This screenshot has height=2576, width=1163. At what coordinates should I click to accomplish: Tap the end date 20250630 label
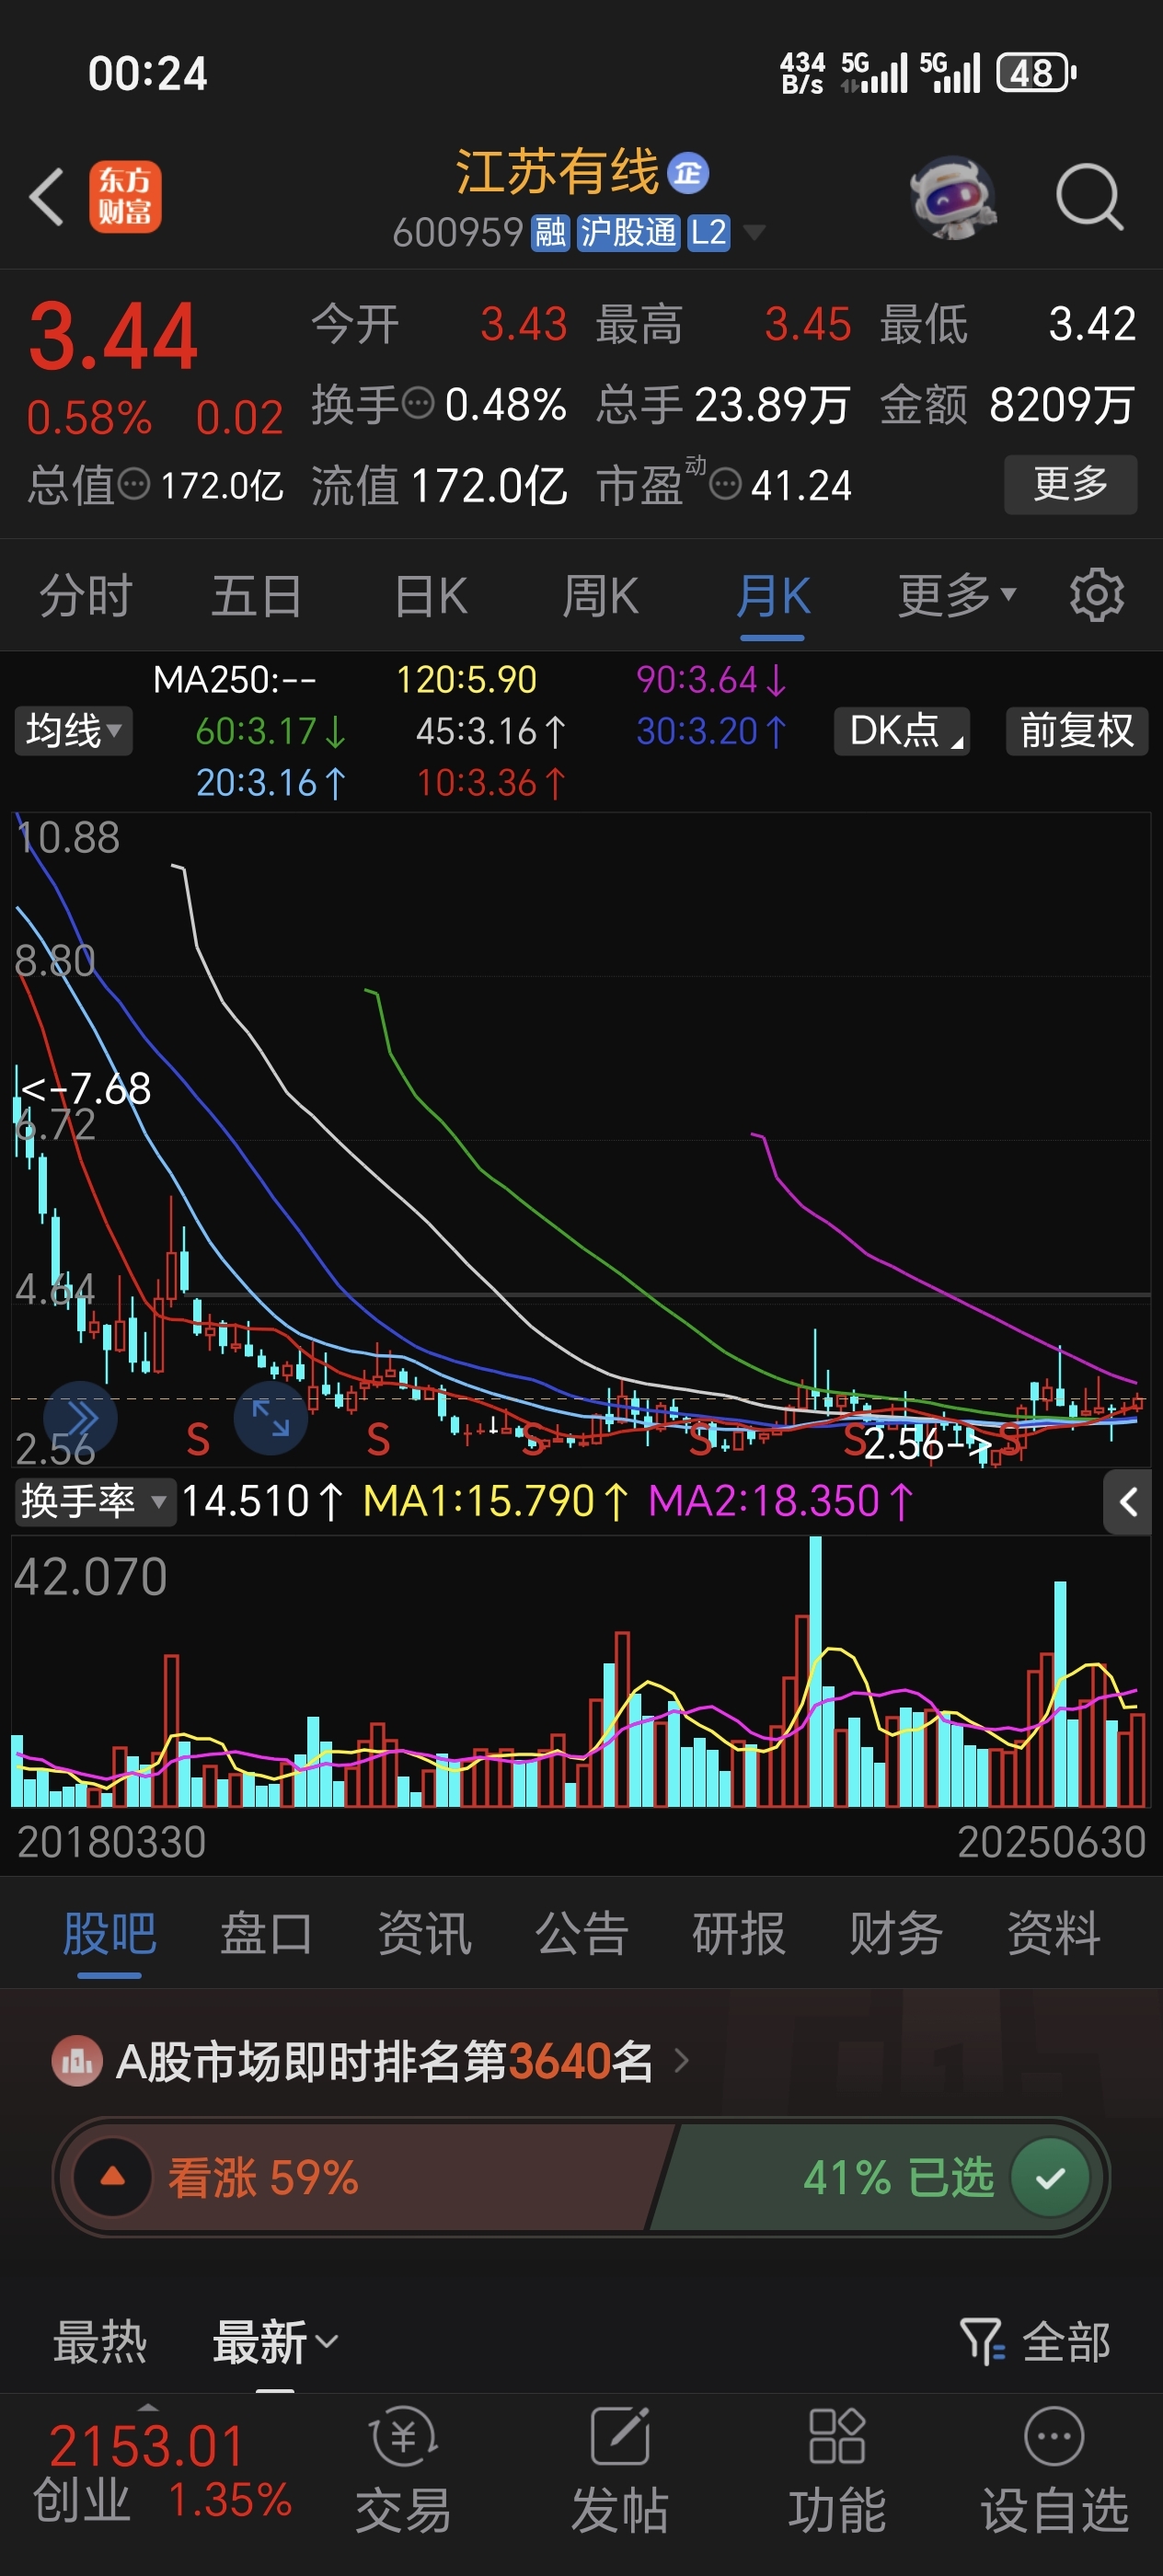[x=1052, y=1842]
